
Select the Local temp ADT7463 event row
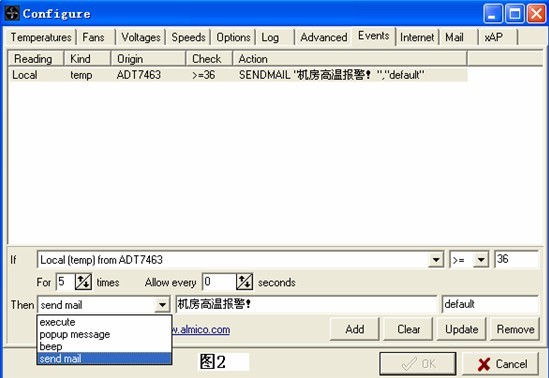tap(238, 75)
